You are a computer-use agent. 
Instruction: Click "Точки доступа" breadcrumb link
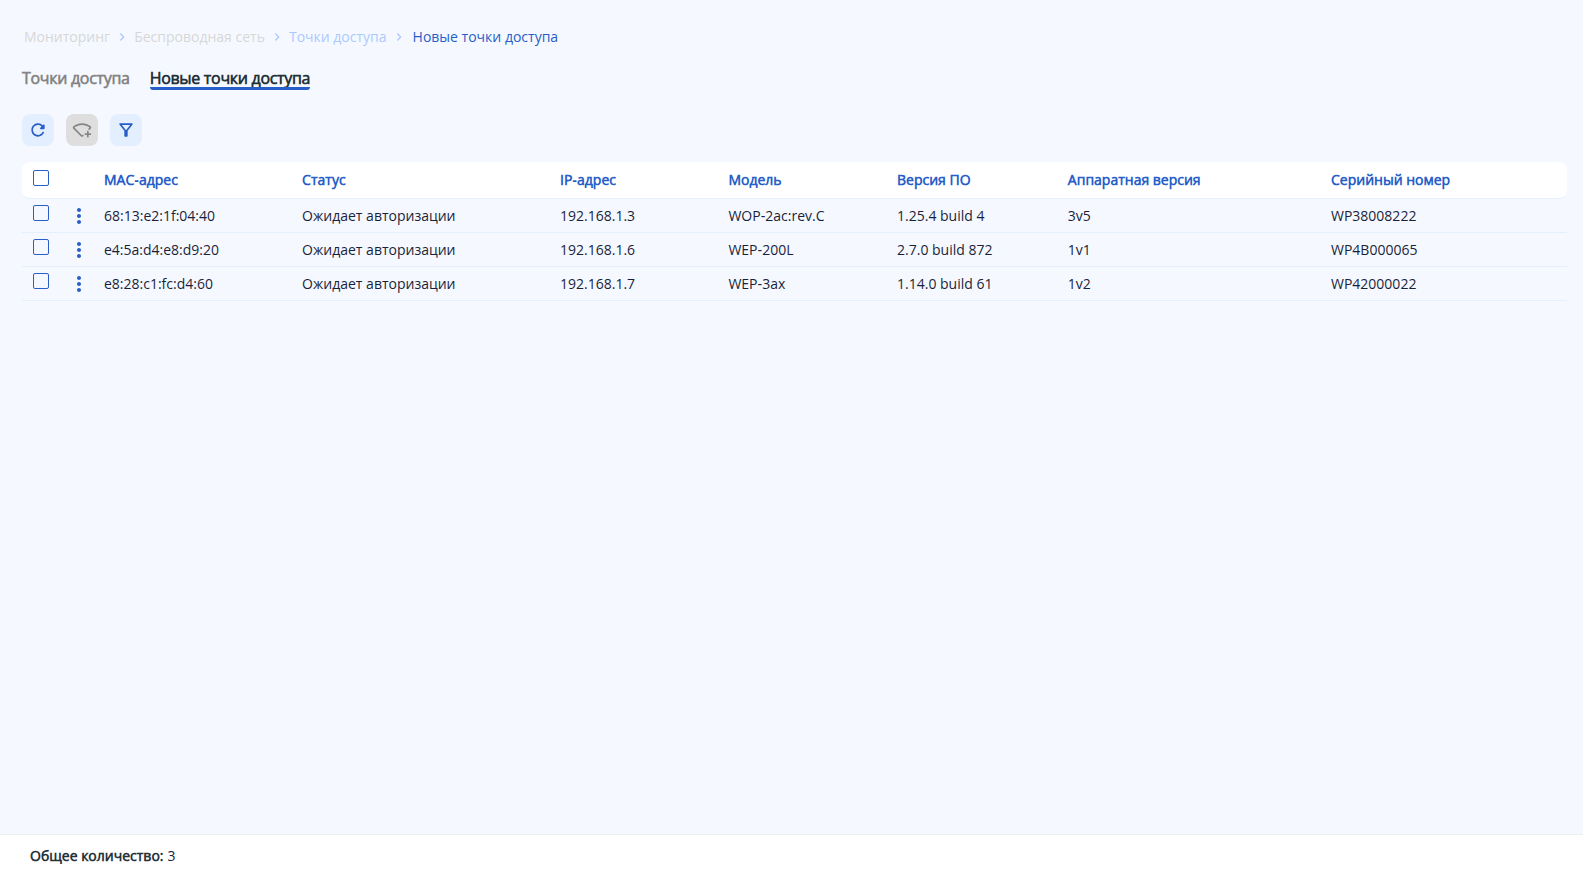point(337,37)
